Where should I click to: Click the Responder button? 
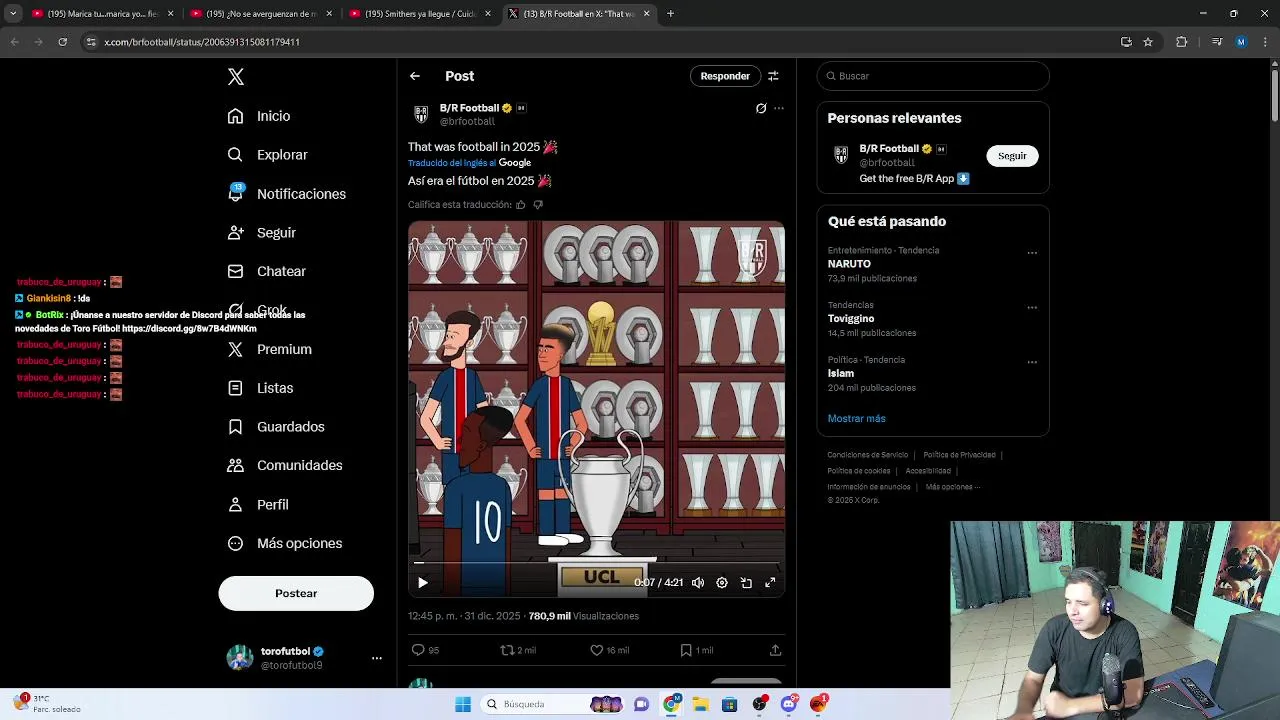725,76
